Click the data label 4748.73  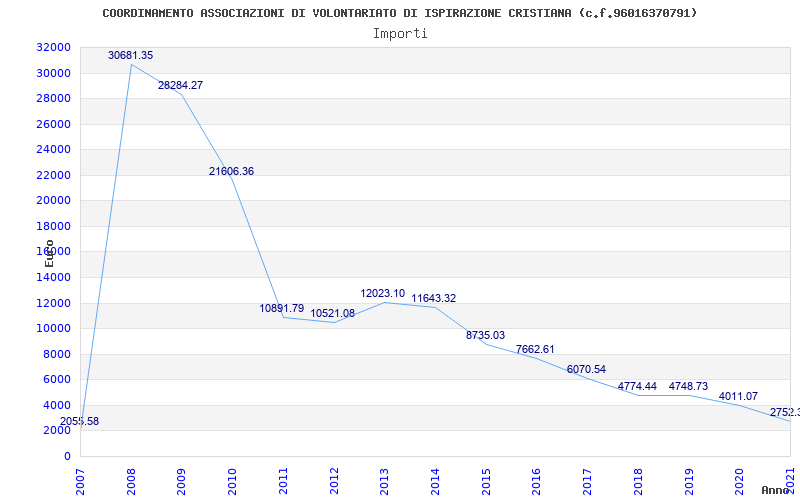[x=688, y=386]
